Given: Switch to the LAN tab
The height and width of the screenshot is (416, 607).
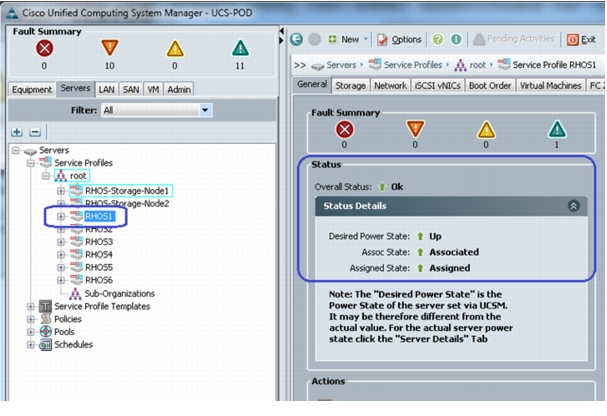Looking at the screenshot, I should tap(106, 89).
